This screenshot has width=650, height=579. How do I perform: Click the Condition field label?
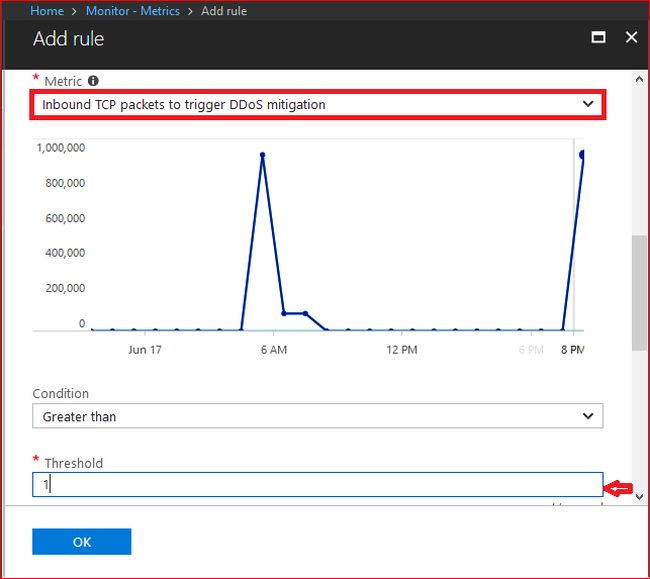tap(61, 393)
